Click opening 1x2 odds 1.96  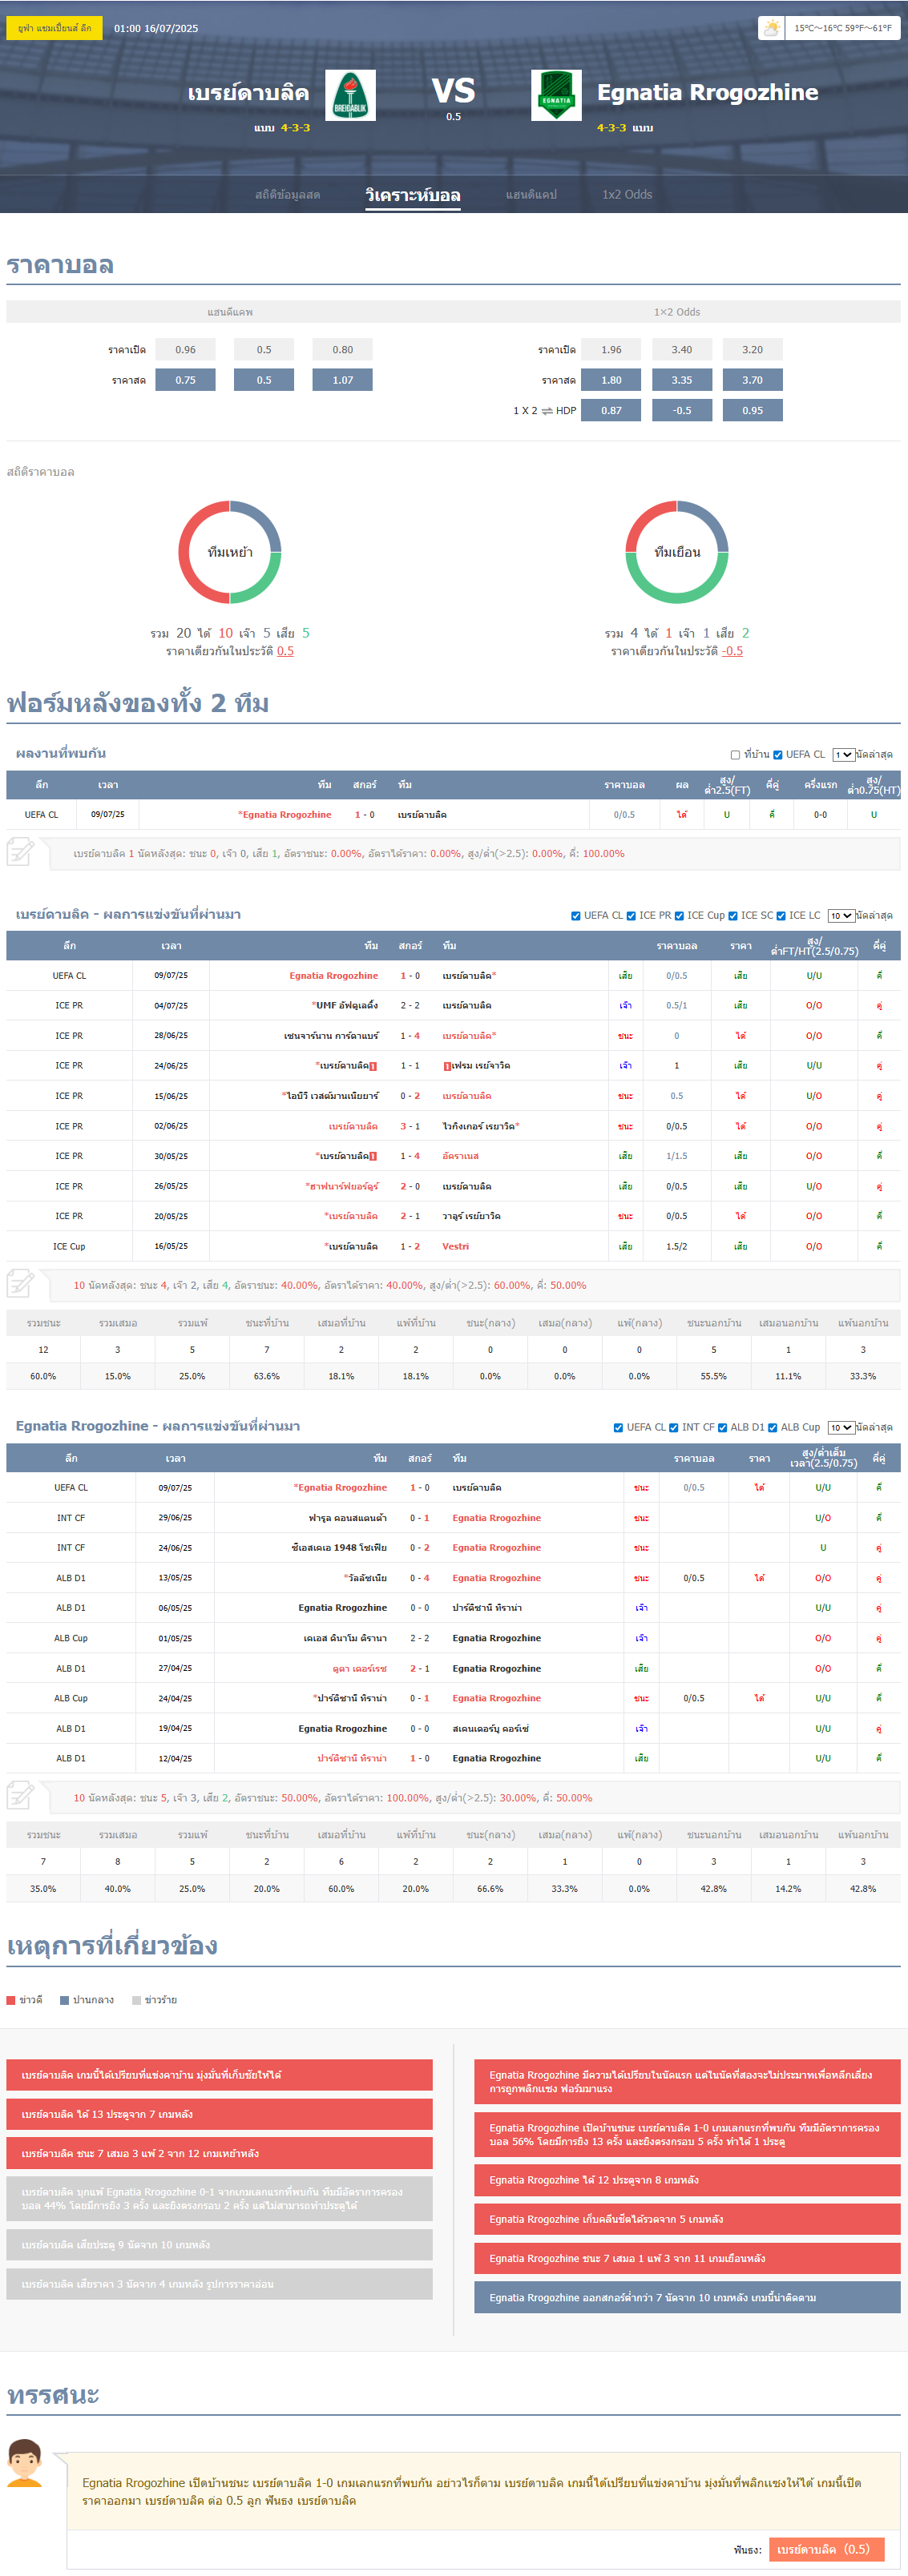click(x=612, y=350)
